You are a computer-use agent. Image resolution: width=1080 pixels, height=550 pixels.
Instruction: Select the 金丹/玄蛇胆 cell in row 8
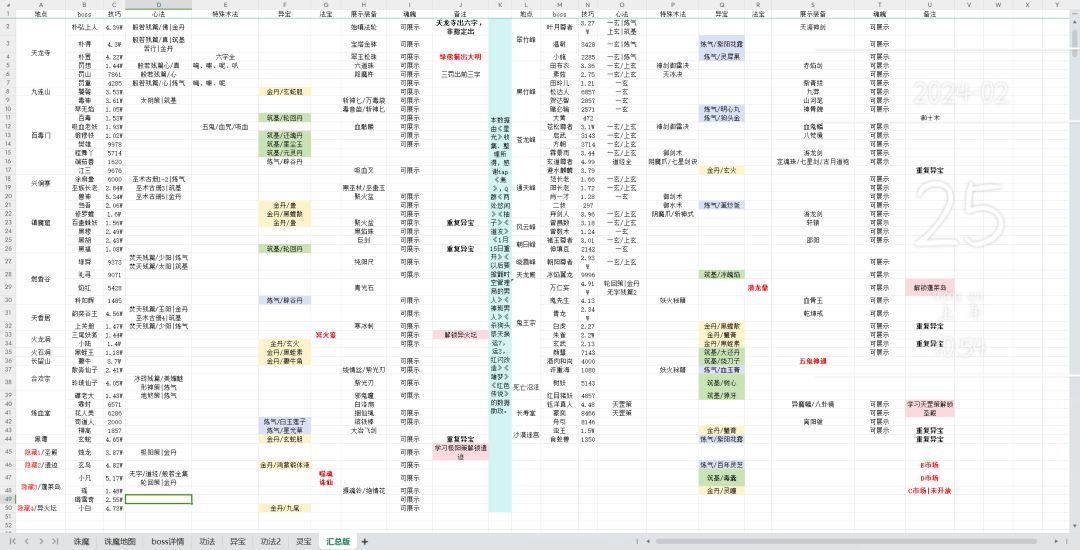(285, 92)
